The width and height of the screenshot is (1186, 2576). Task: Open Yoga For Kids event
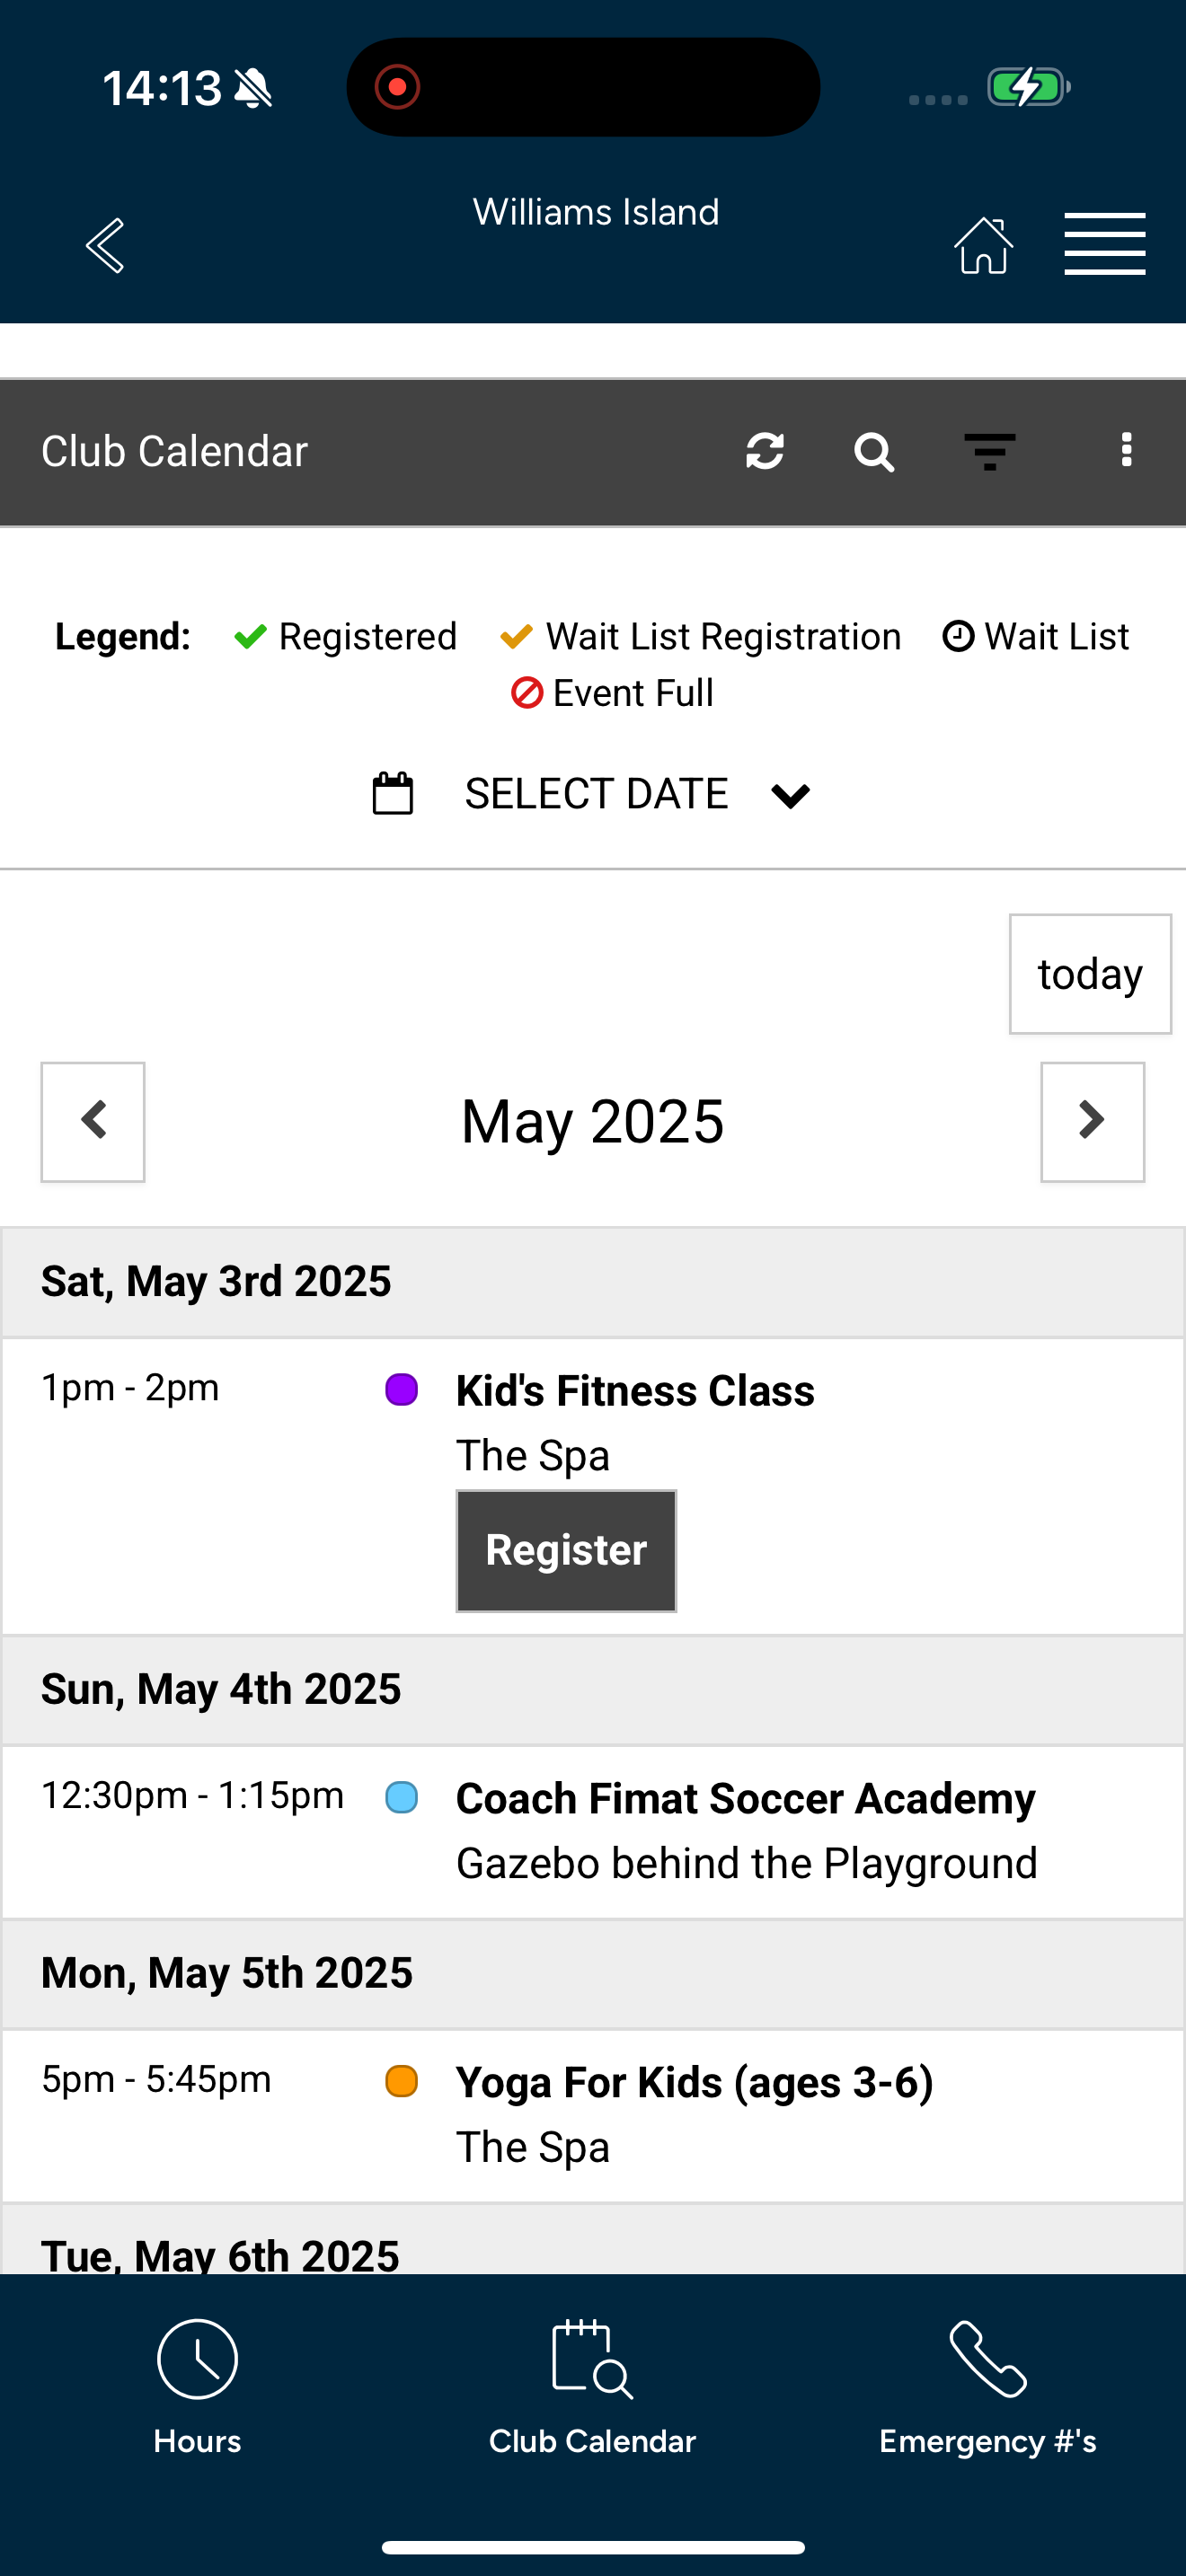(694, 2083)
